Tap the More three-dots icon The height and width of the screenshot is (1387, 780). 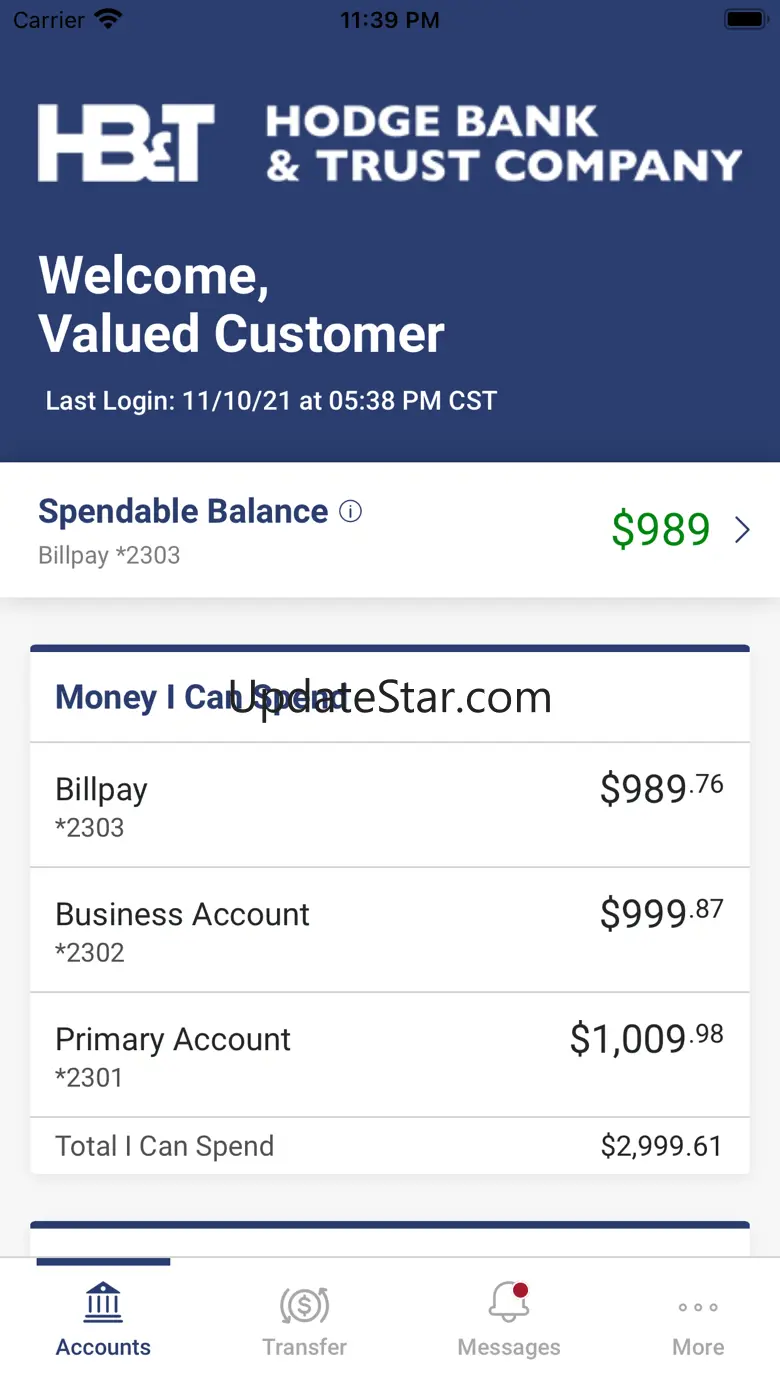point(698,1307)
